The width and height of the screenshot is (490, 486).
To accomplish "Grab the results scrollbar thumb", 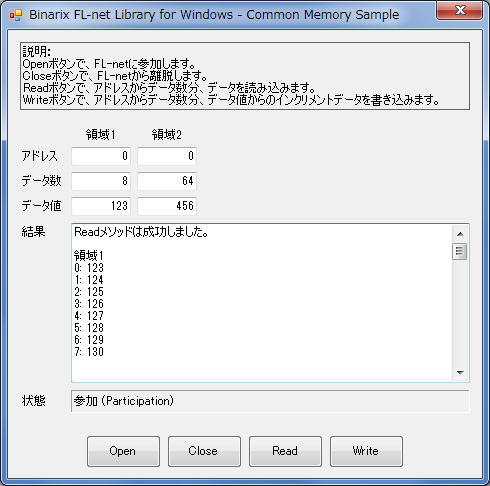I will [x=460, y=251].
